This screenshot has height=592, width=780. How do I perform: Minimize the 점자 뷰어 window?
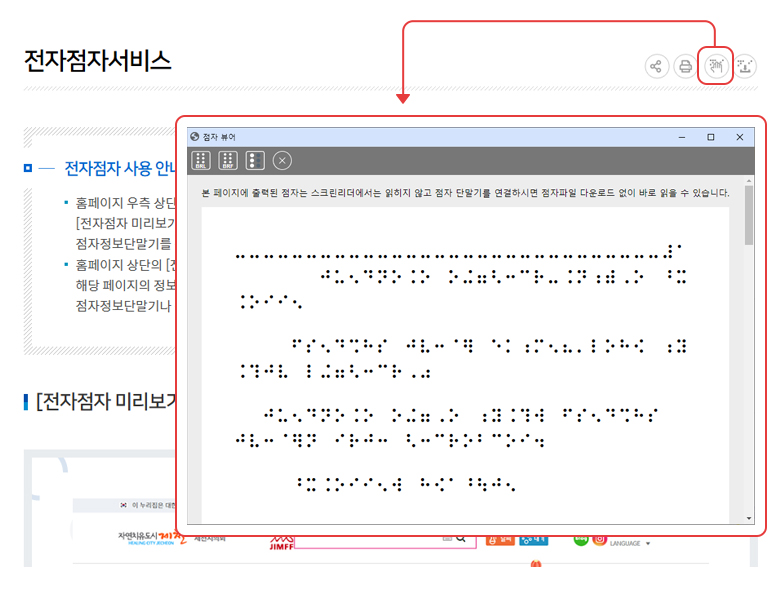click(x=681, y=137)
